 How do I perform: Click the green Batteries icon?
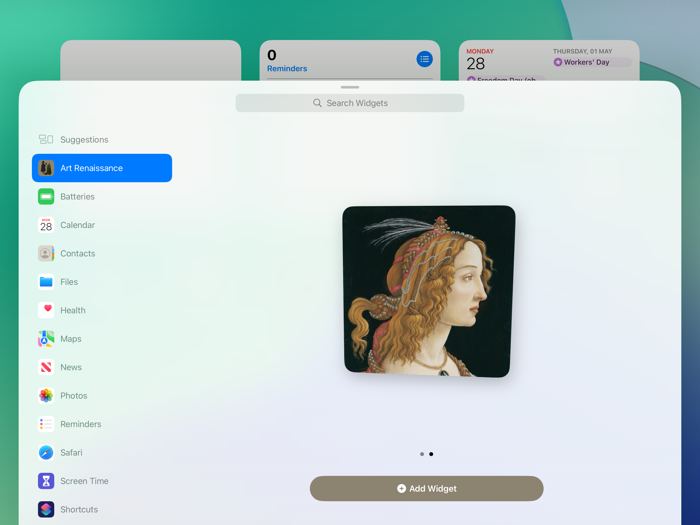coord(46,196)
